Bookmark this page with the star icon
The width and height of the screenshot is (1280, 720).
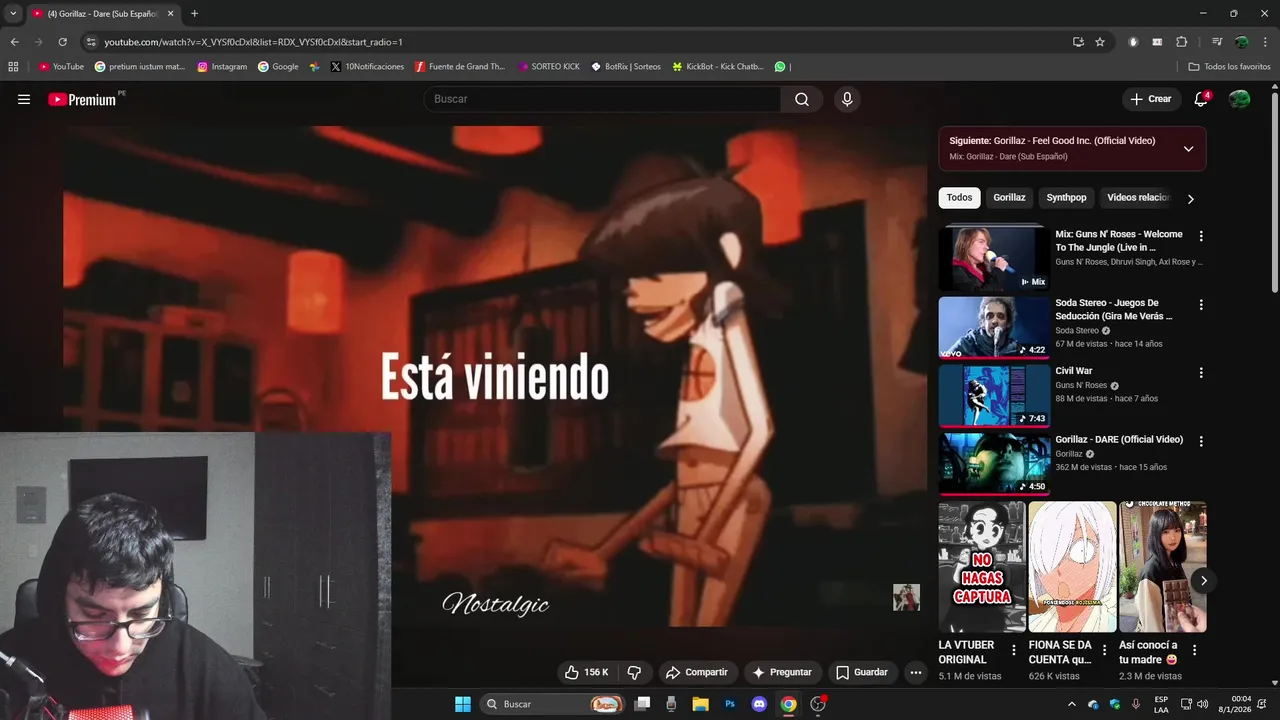[x=1100, y=42]
